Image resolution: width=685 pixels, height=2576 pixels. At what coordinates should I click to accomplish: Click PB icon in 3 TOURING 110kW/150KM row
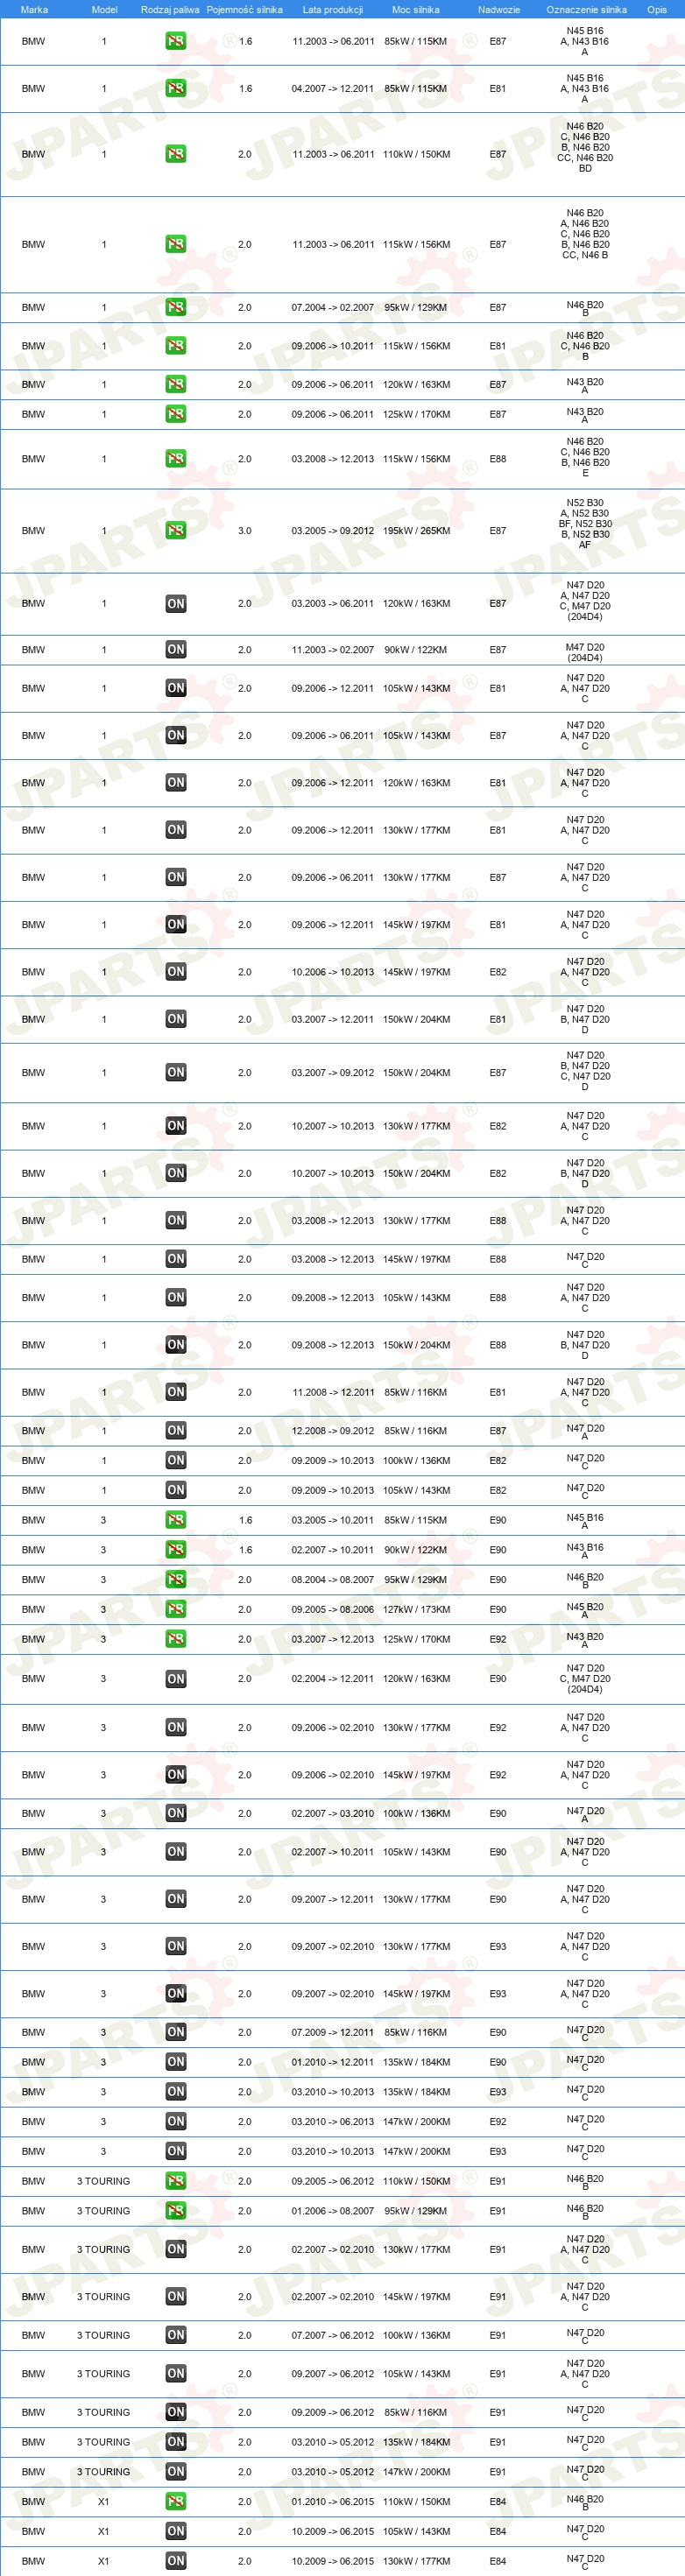click(176, 2182)
